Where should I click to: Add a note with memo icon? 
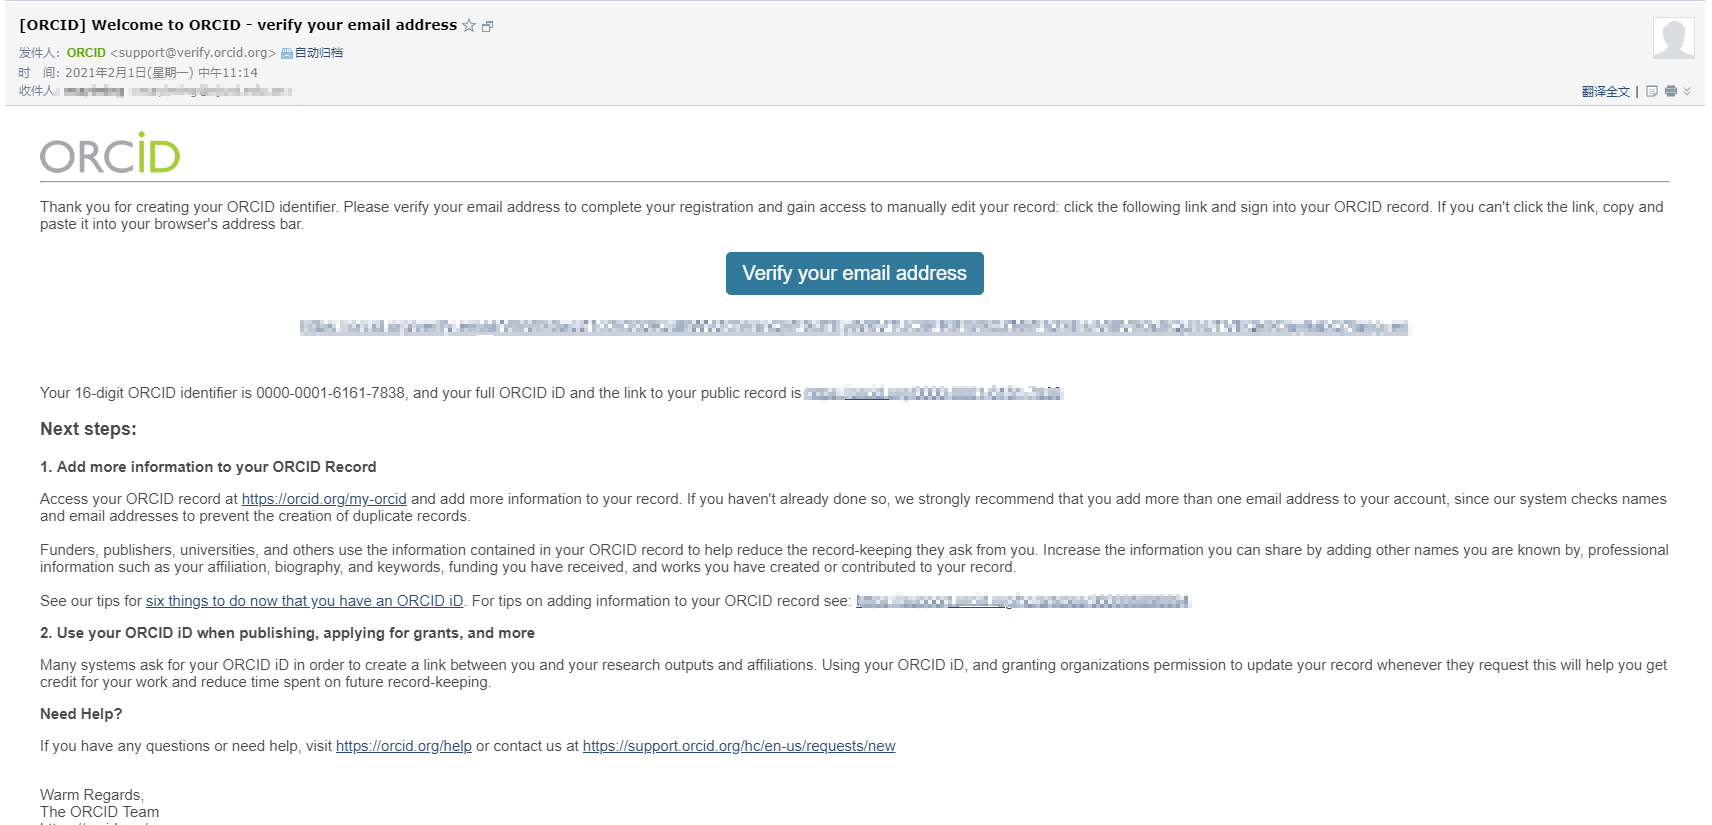(x=1652, y=91)
